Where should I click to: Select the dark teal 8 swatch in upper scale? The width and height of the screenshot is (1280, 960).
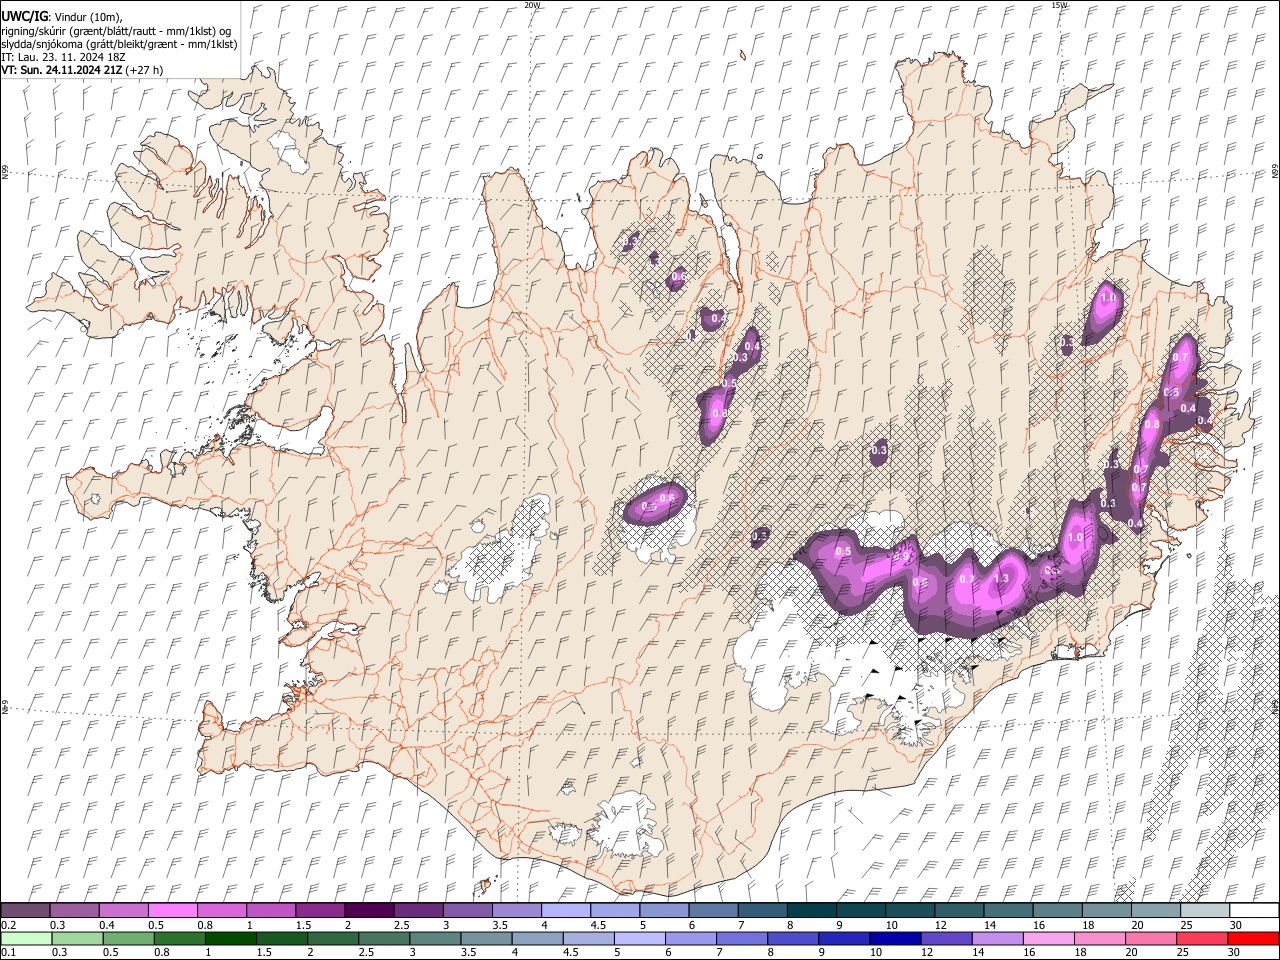click(x=810, y=910)
